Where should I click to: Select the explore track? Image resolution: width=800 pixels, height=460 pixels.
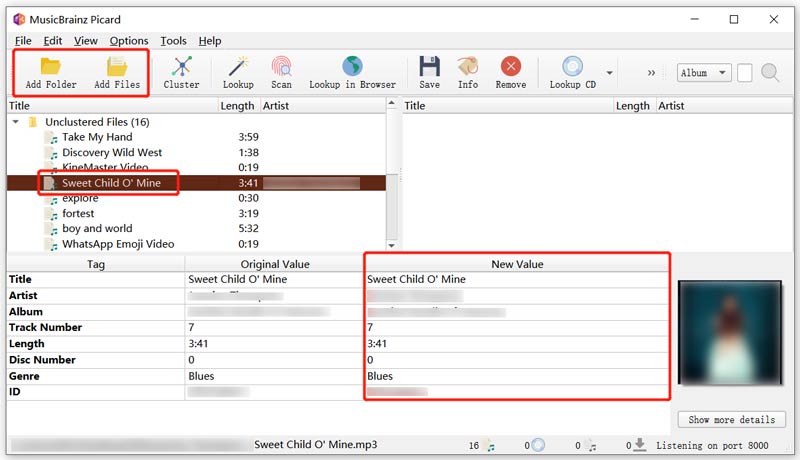(80, 198)
